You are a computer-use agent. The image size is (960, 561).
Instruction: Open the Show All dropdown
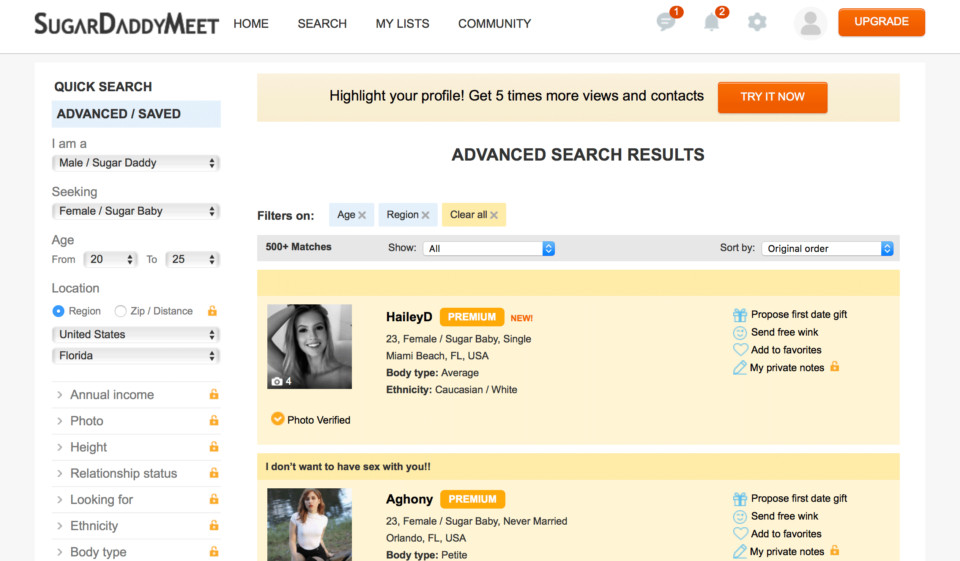pos(488,248)
